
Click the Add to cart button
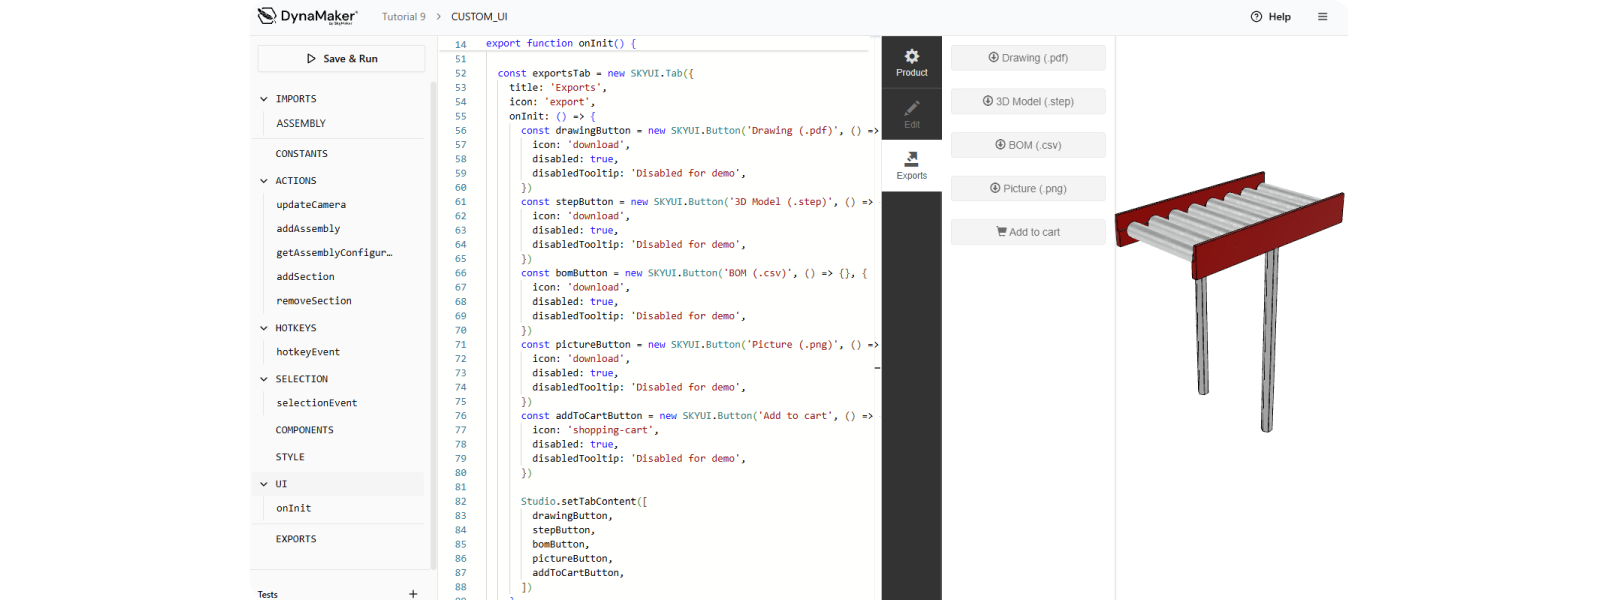click(1027, 232)
